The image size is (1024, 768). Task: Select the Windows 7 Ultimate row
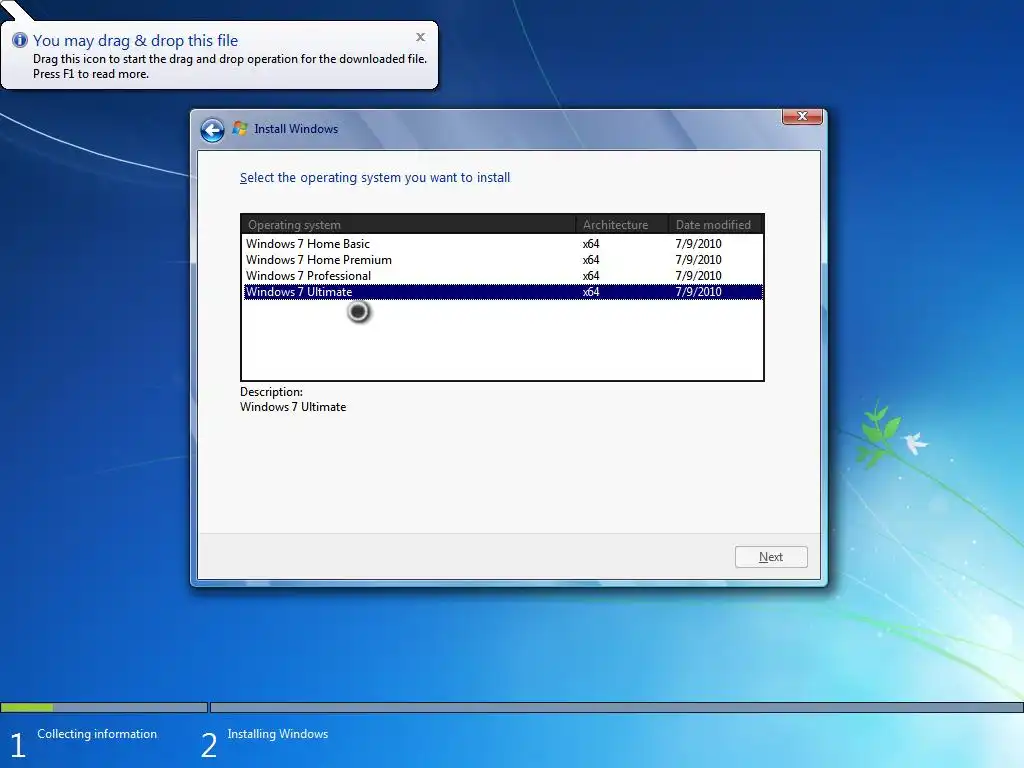503,292
